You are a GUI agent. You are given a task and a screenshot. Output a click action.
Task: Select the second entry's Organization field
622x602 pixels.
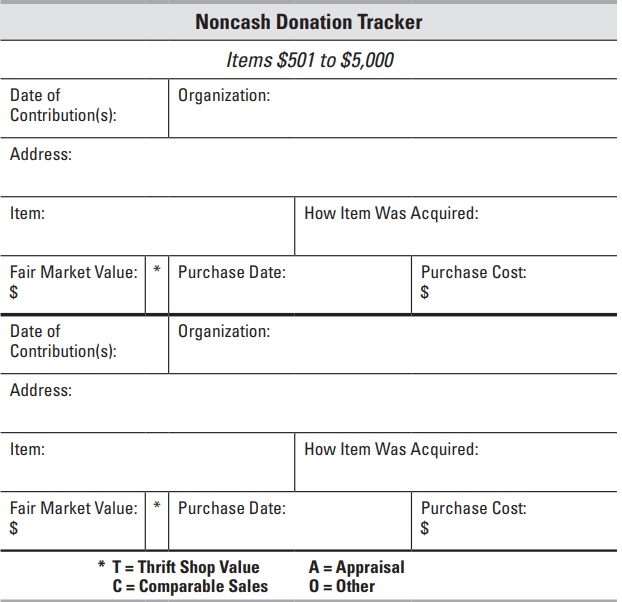392,342
